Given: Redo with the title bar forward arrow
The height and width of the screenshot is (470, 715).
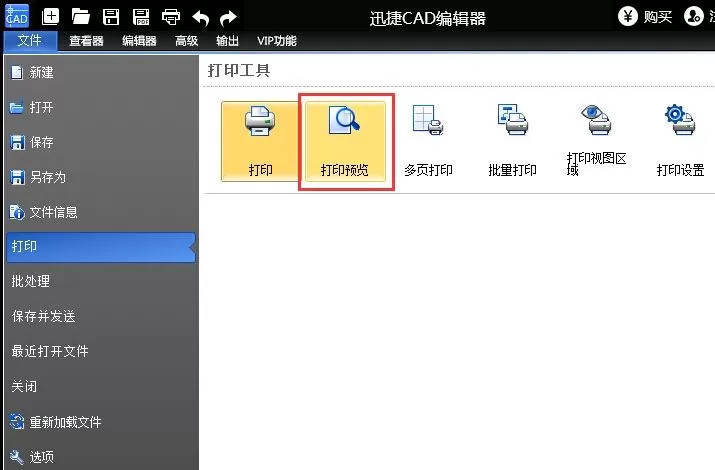Looking at the screenshot, I should 228,18.
